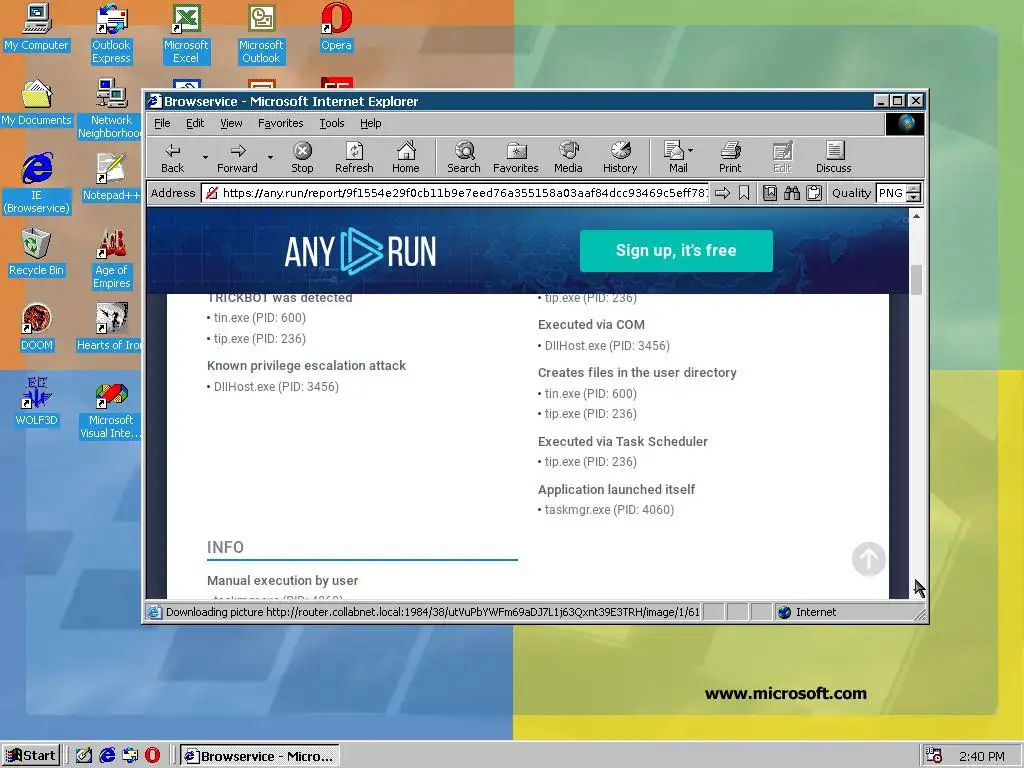The width and height of the screenshot is (1024, 768).
Task: Open Notepad++ desktop icon
Action: pos(111,177)
